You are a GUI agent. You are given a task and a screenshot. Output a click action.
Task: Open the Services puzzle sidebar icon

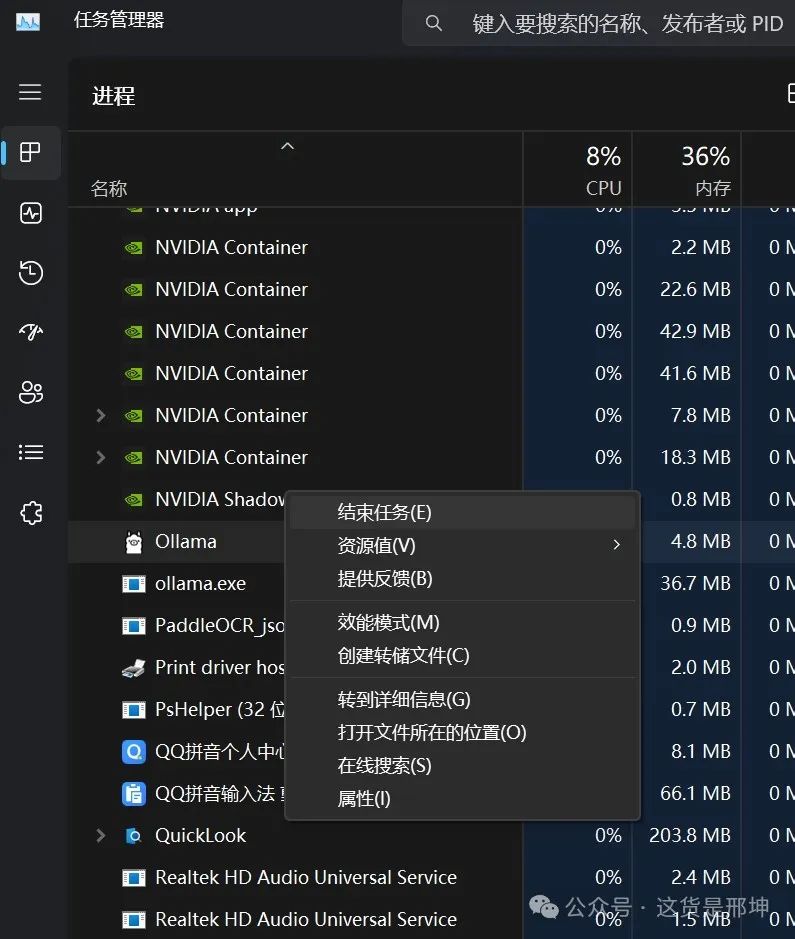[x=31, y=513]
